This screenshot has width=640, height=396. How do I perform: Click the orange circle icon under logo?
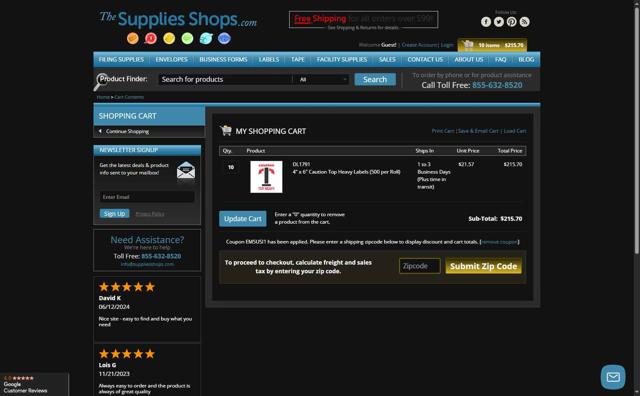coord(133,38)
